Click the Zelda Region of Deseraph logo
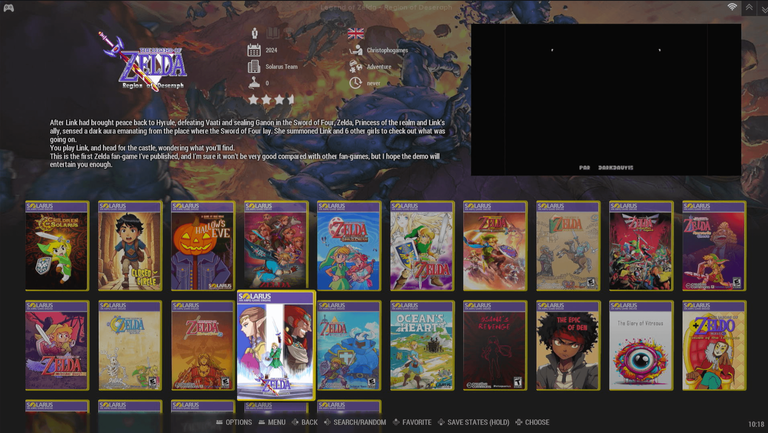This screenshot has width=768, height=433. pyautogui.click(x=145, y=62)
